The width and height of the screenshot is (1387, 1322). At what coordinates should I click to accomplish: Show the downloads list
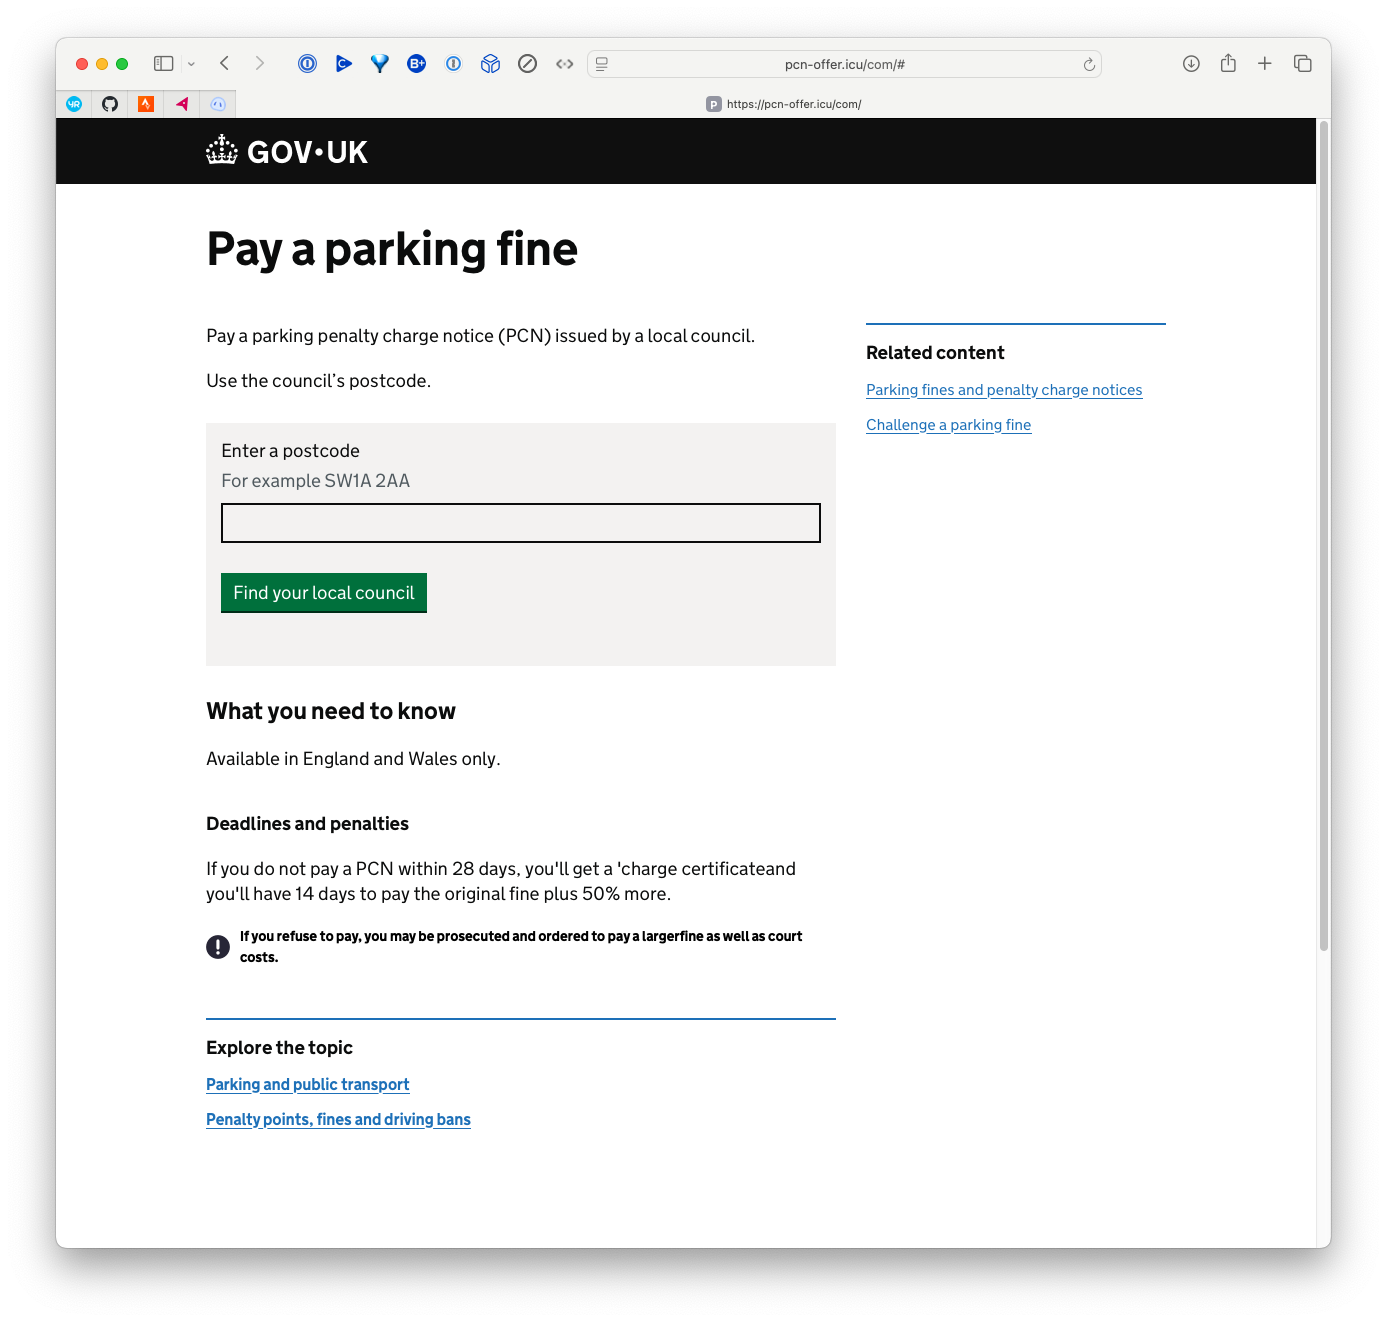tap(1191, 64)
